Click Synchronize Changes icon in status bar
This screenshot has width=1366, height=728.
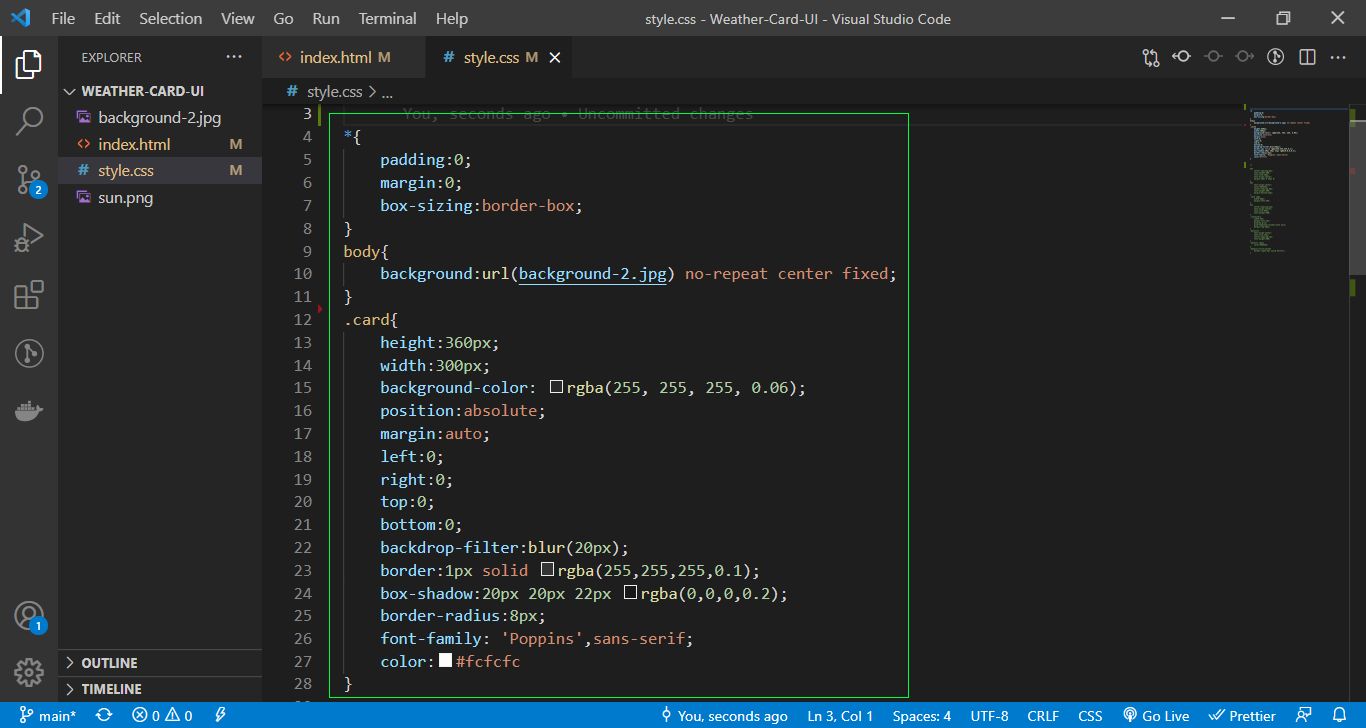(x=104, y=715)
